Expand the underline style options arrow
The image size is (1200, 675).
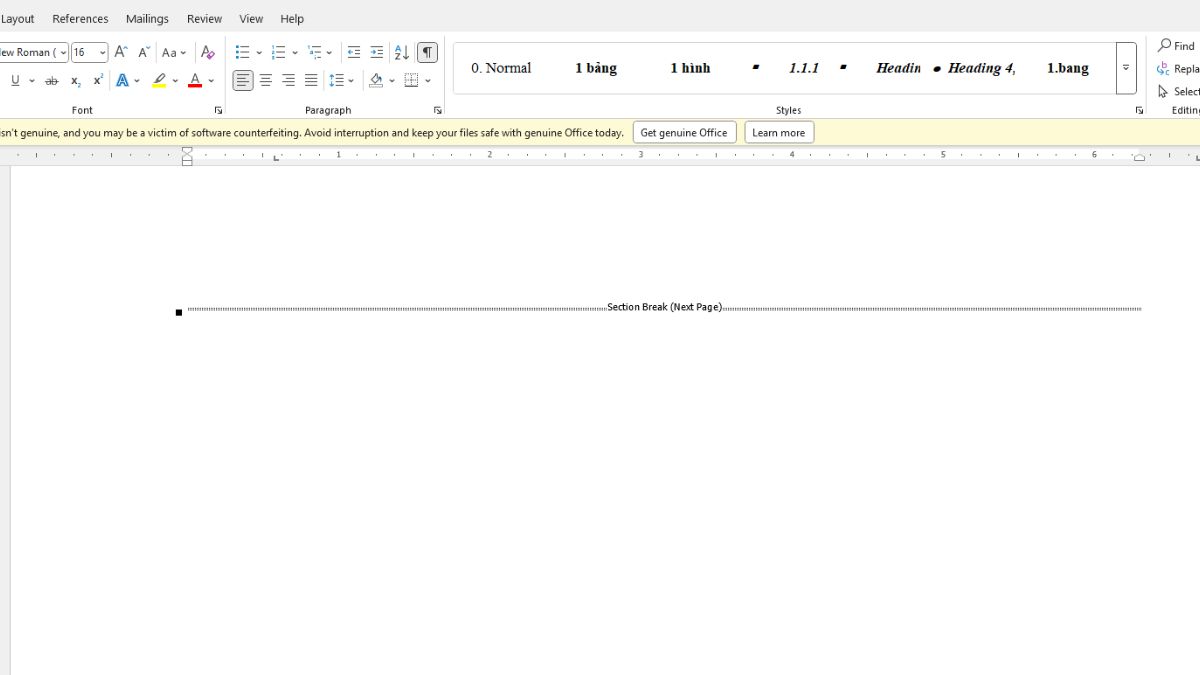click(32, 80)
